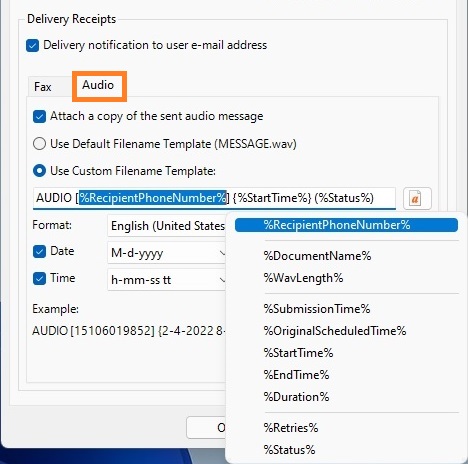Open the insert variable icon button
The image size is (468, 464).
tap(417, 199)
